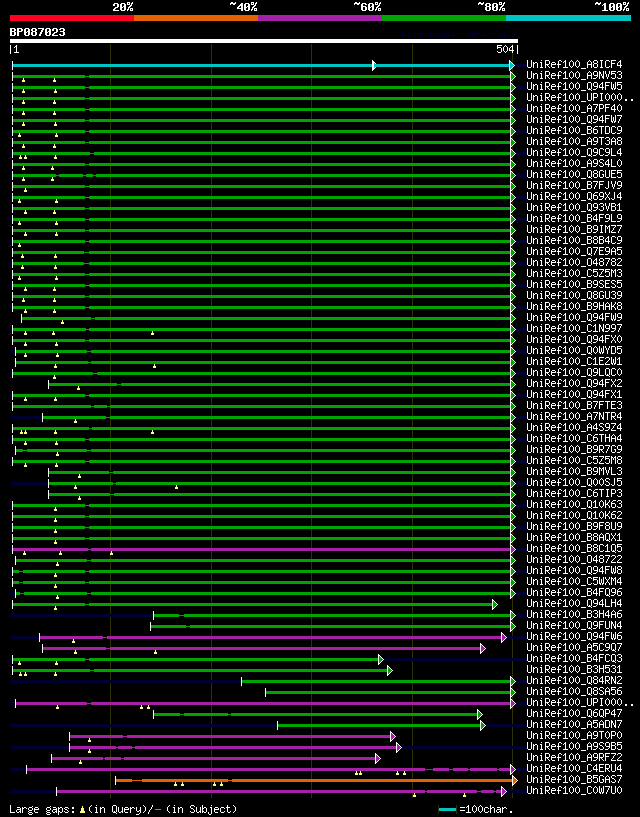
Task: Open the UniRef100_A9NV53 hit label
Action: (x=574, y=76)
